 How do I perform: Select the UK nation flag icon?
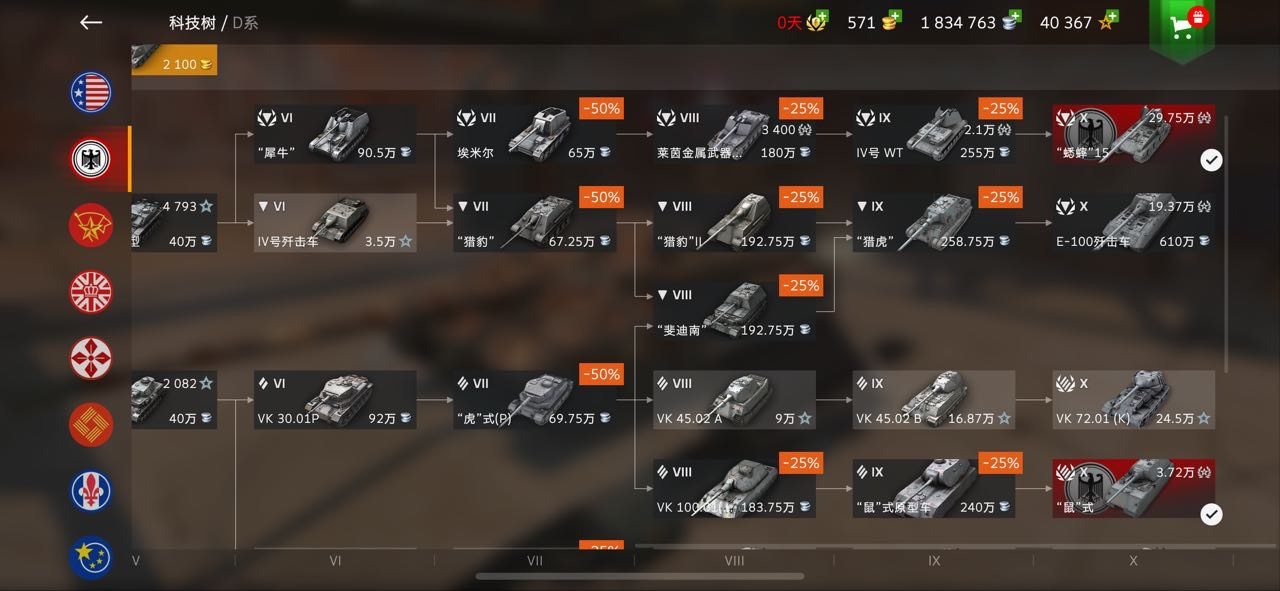pyautogui.click(x=91, y=292)
